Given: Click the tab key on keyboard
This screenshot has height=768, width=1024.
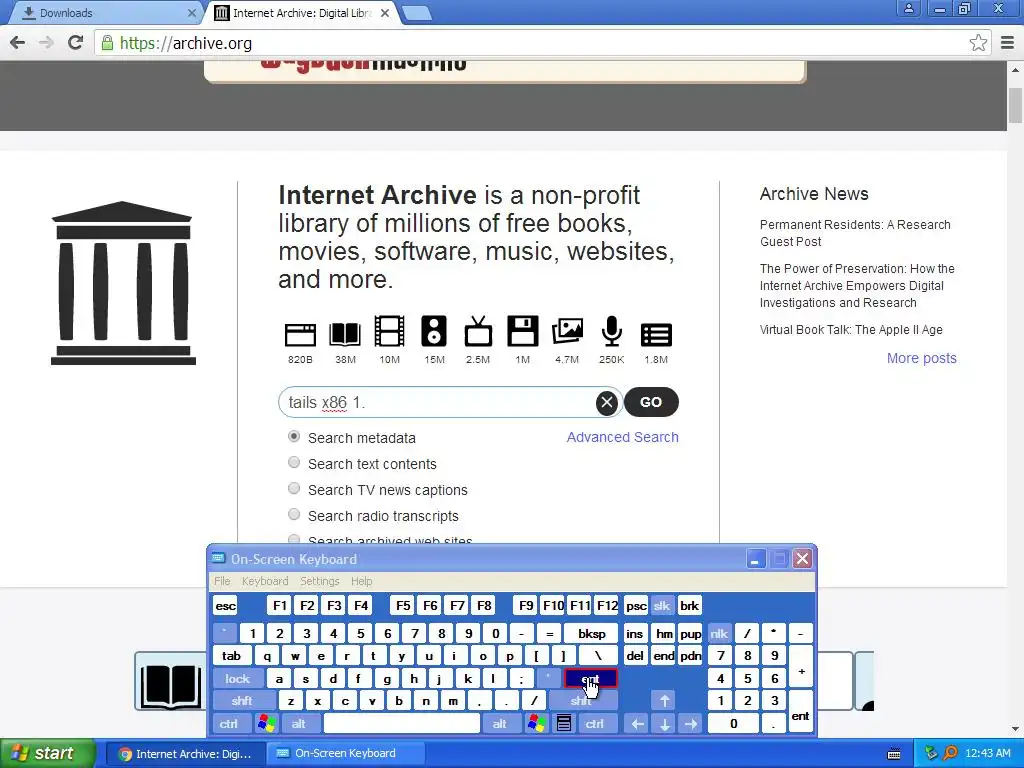Looking at the screenshot, I should pos(232,656).
